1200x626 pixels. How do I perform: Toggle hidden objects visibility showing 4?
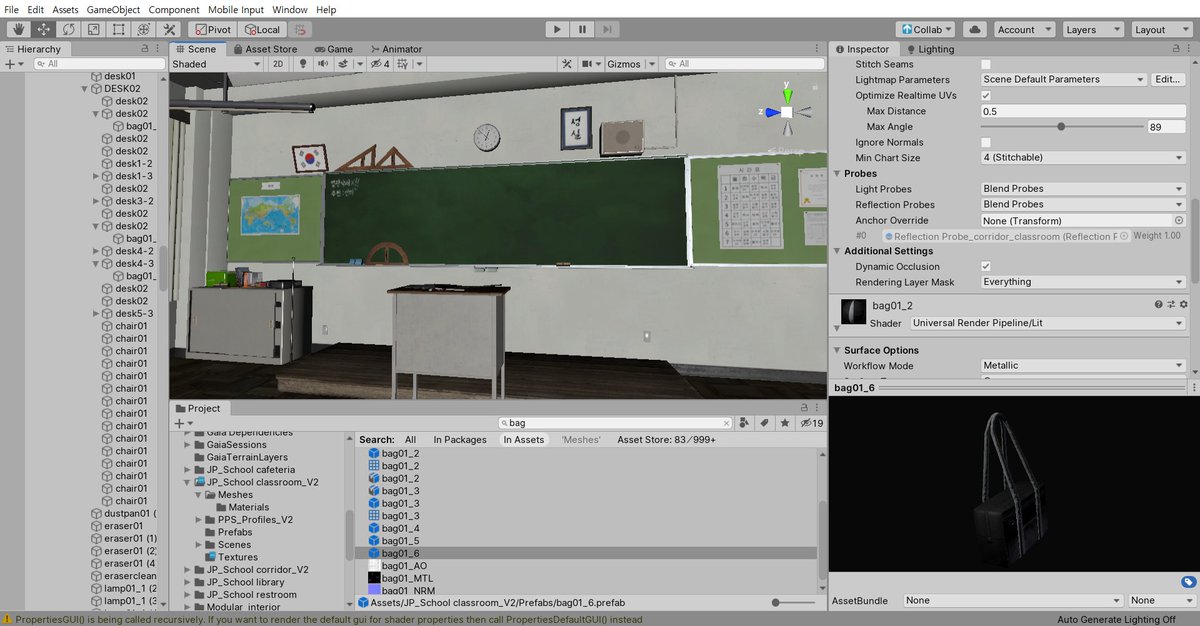[380, 64]
